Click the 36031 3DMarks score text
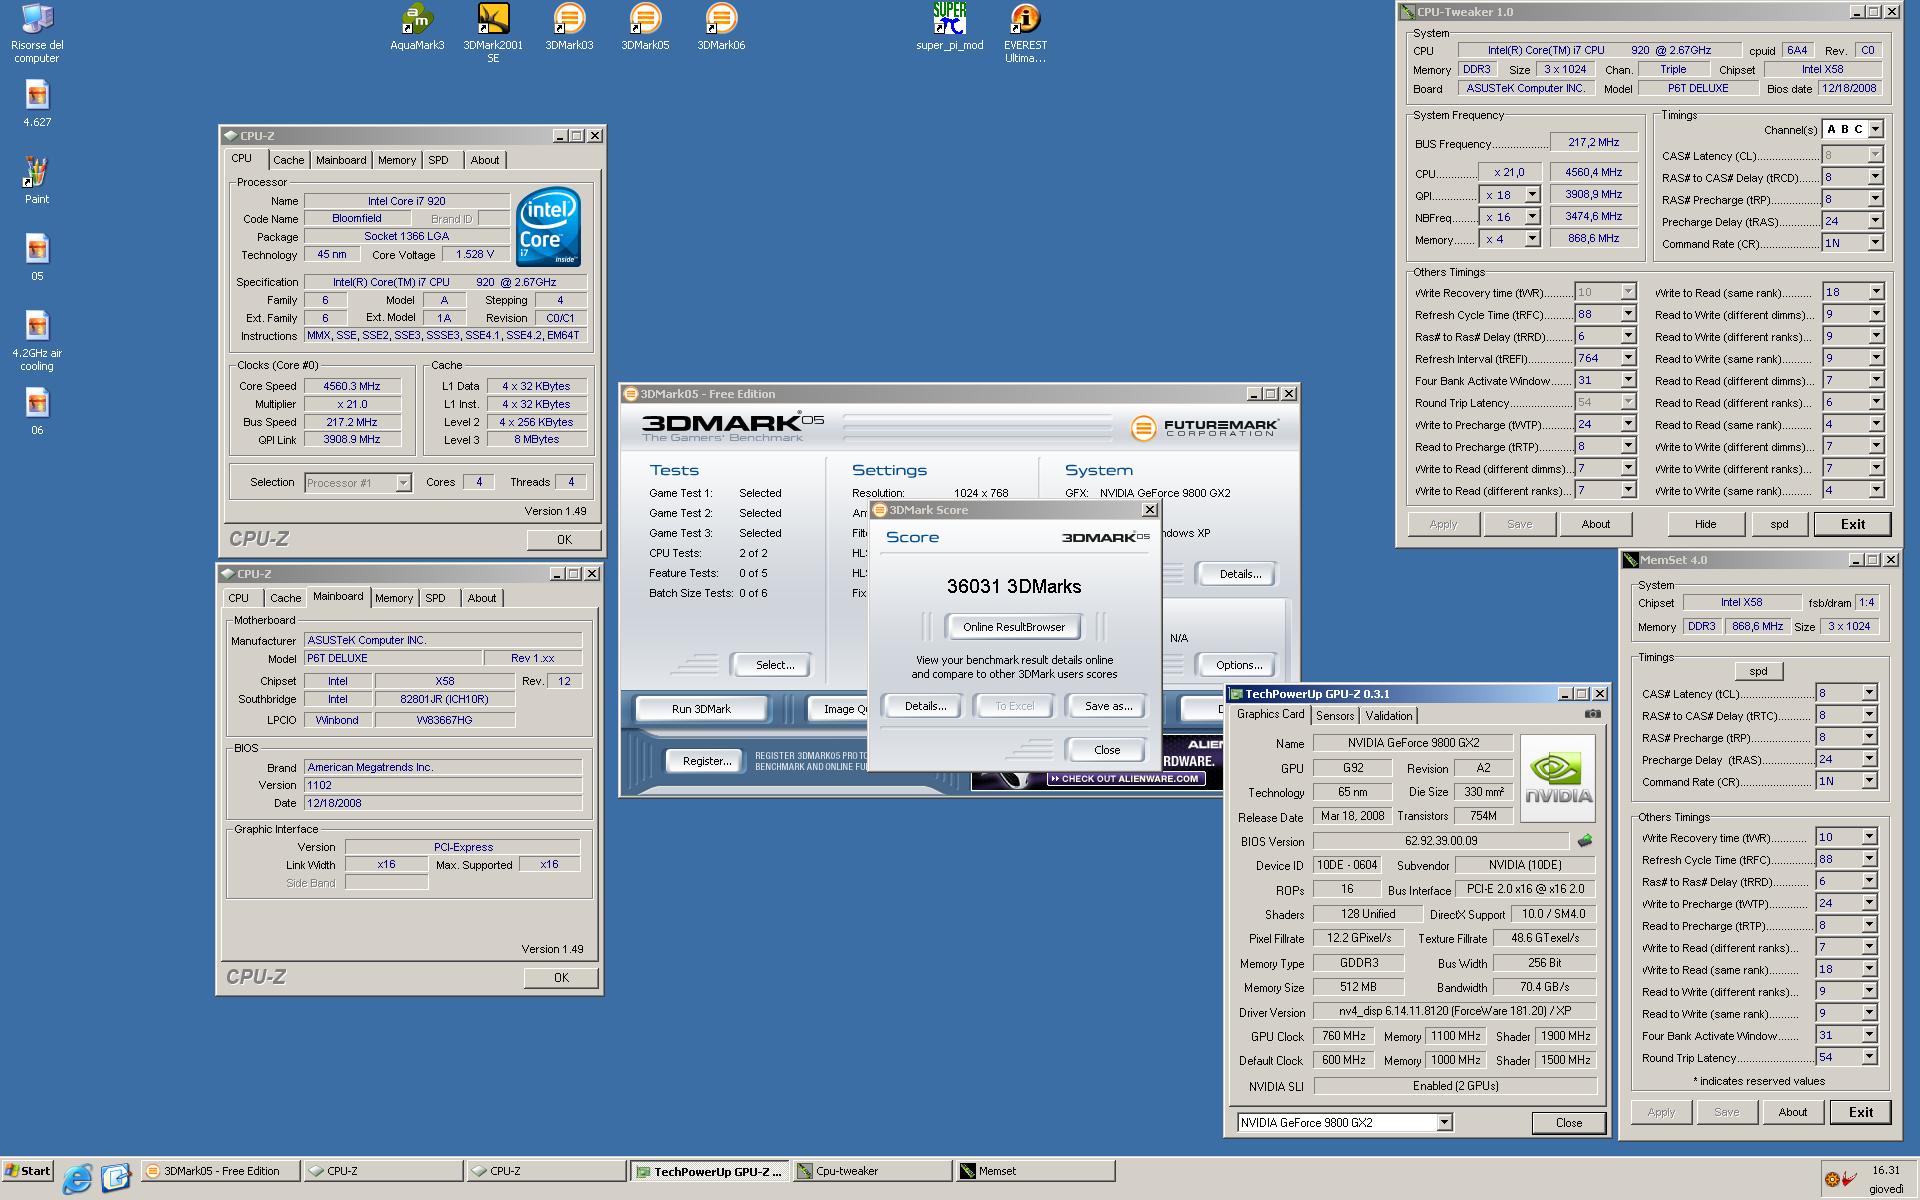Screen dimensions: 1920x1200 point(1014,587)
